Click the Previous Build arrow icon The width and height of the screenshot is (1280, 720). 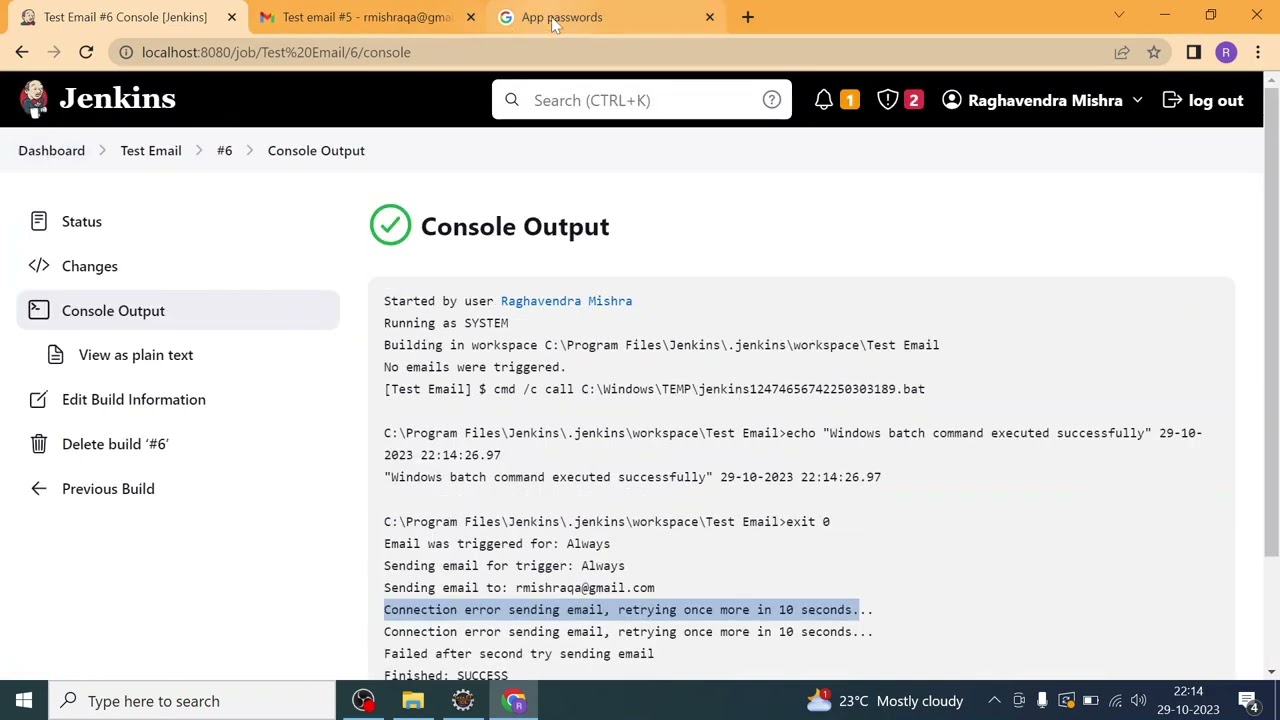pos(39,488)
